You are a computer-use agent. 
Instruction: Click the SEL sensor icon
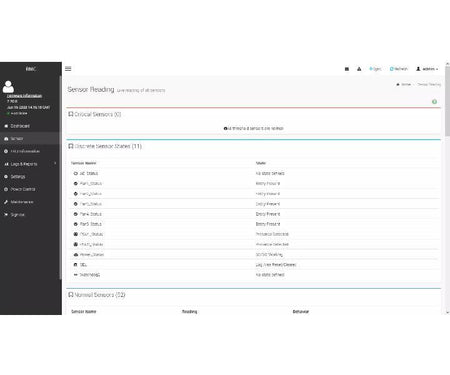coord(76,265)
